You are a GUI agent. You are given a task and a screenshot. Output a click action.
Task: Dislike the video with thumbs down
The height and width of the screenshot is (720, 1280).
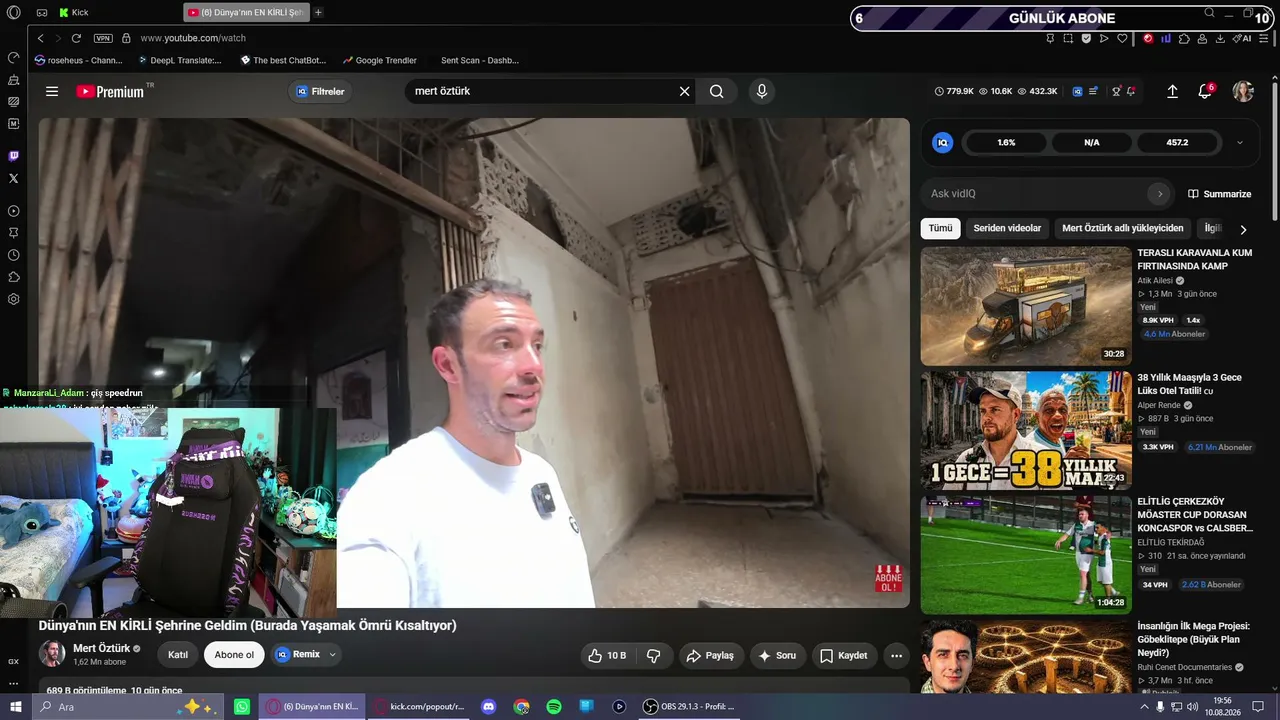click(x=654, y=655)
